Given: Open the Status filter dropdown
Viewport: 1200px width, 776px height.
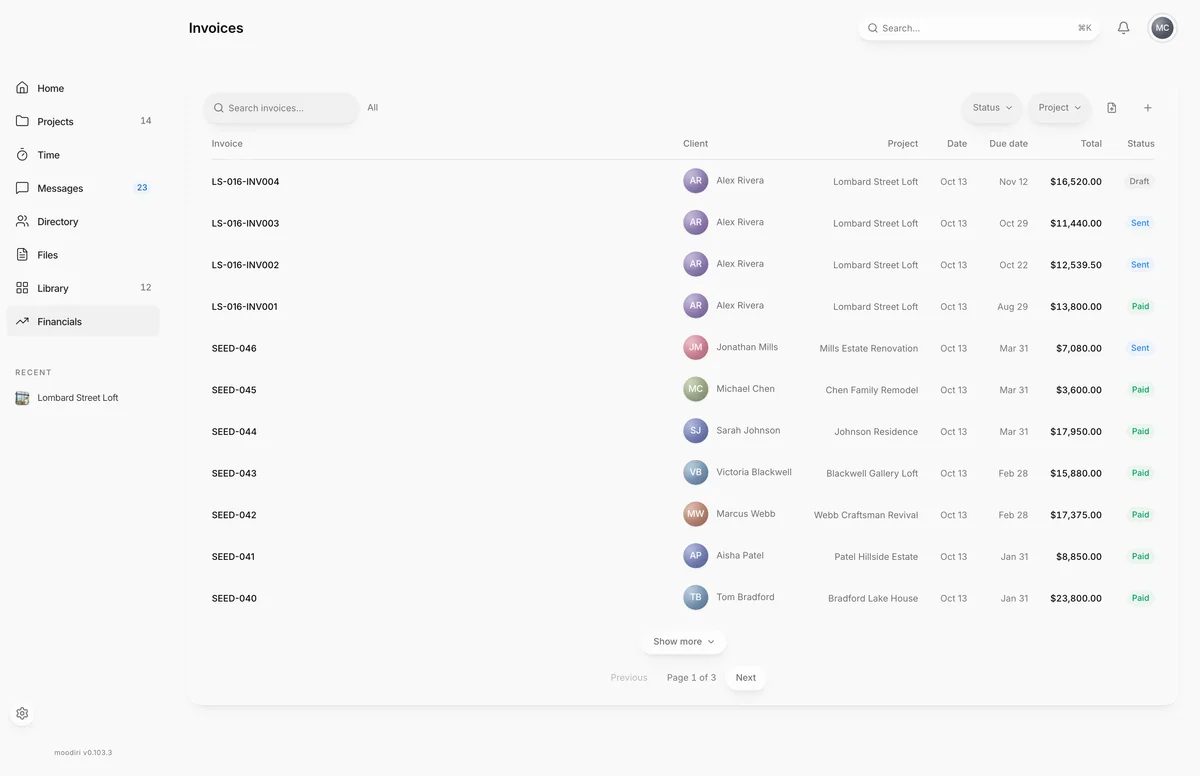Looking at the screenshot, I should [x=992, y=108].
